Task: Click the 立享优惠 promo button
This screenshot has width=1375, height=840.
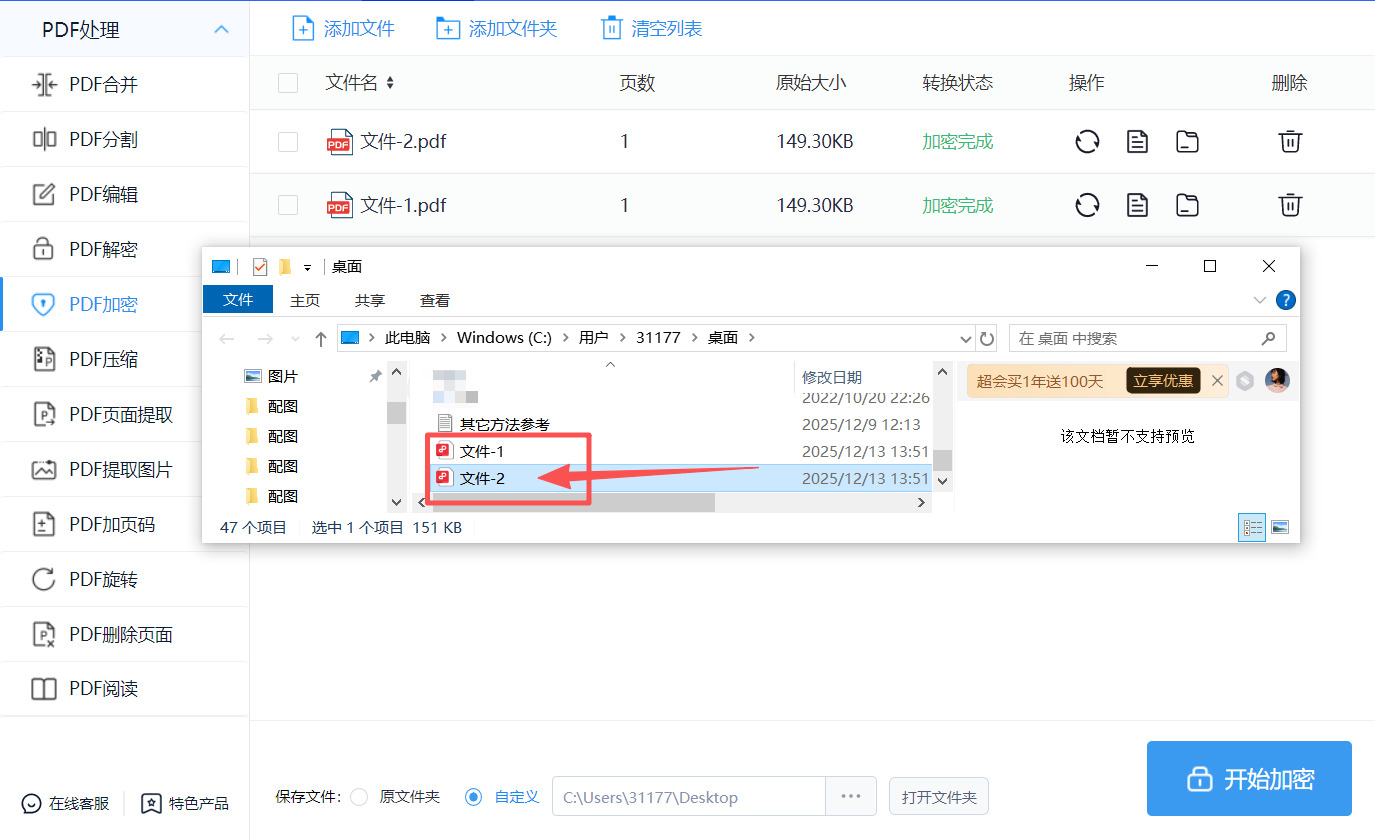Action: (1163, 380)
